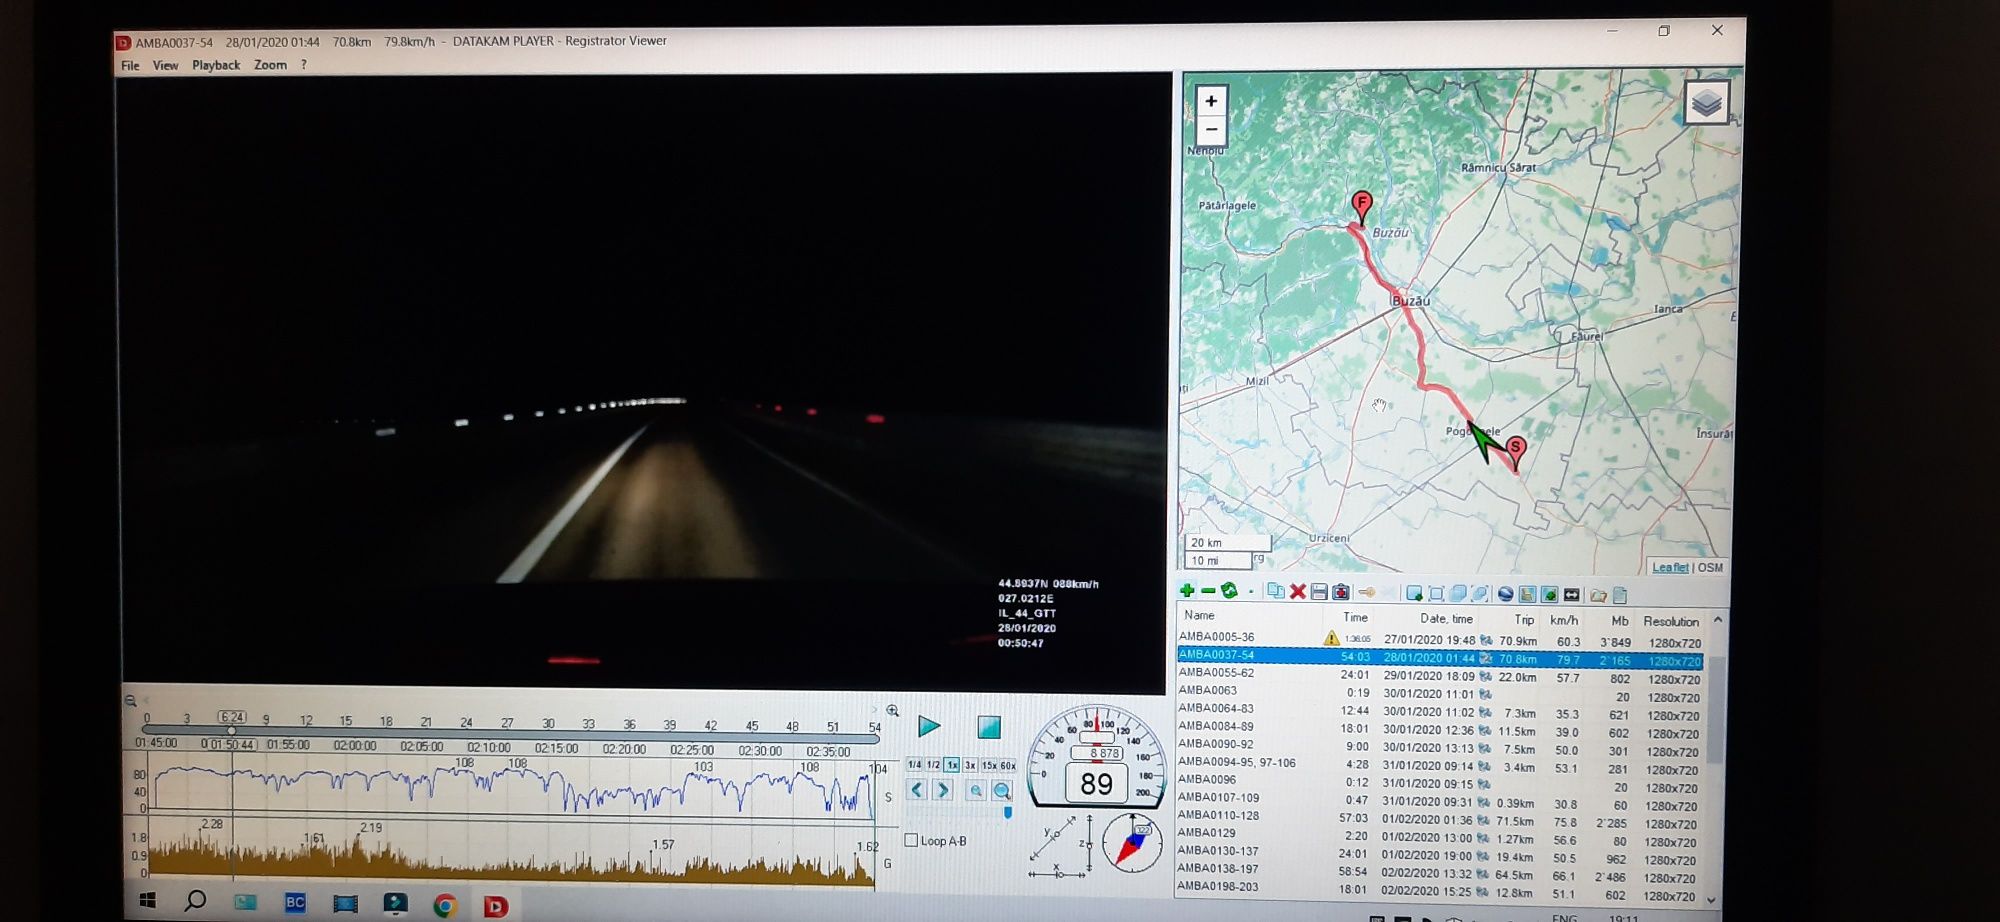This screenshot has width=2000, height=922.
Task: Set playback speed to 1/2
Action: [x=933, y=765]
